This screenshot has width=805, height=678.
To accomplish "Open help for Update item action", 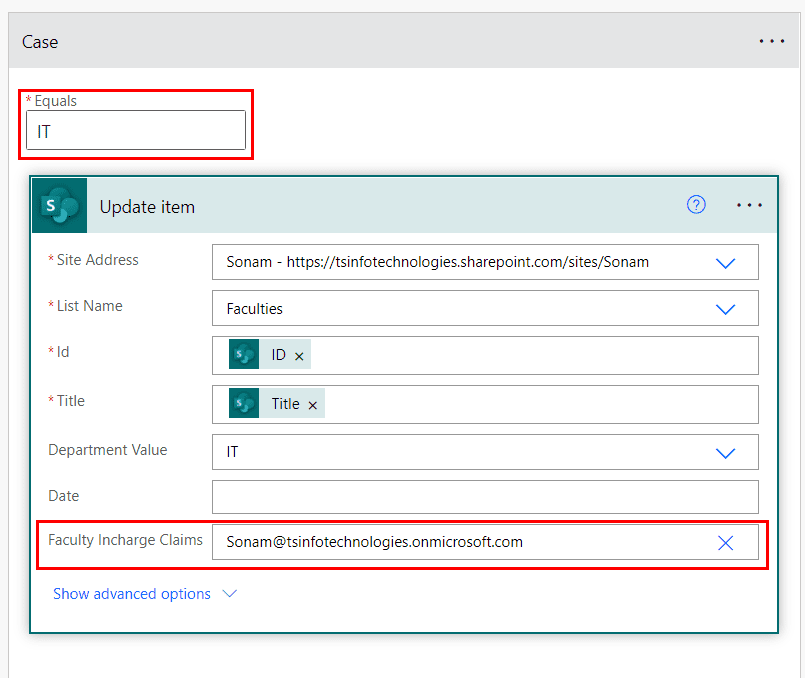I will pyautogui.click(x=696, y=205).
